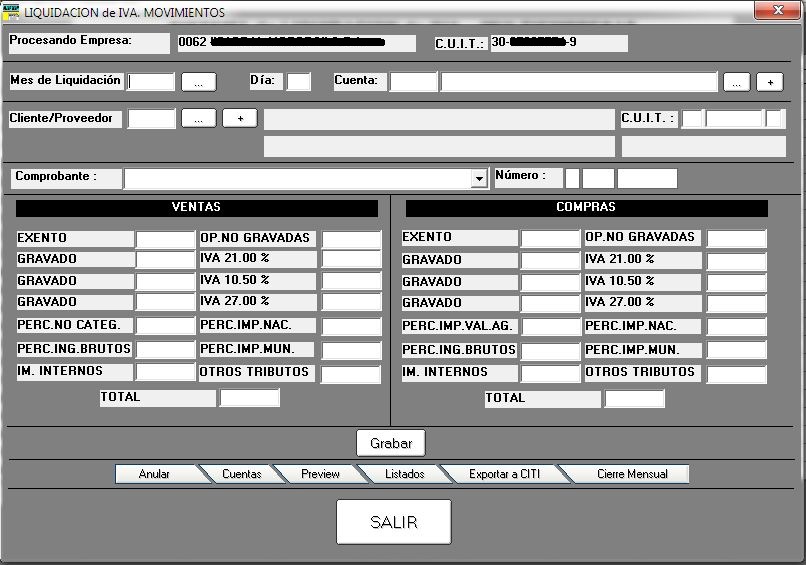This screenshot has height=565, width=806.
Task: Click the Ventas TOTAL field
Action: [249, 398]
